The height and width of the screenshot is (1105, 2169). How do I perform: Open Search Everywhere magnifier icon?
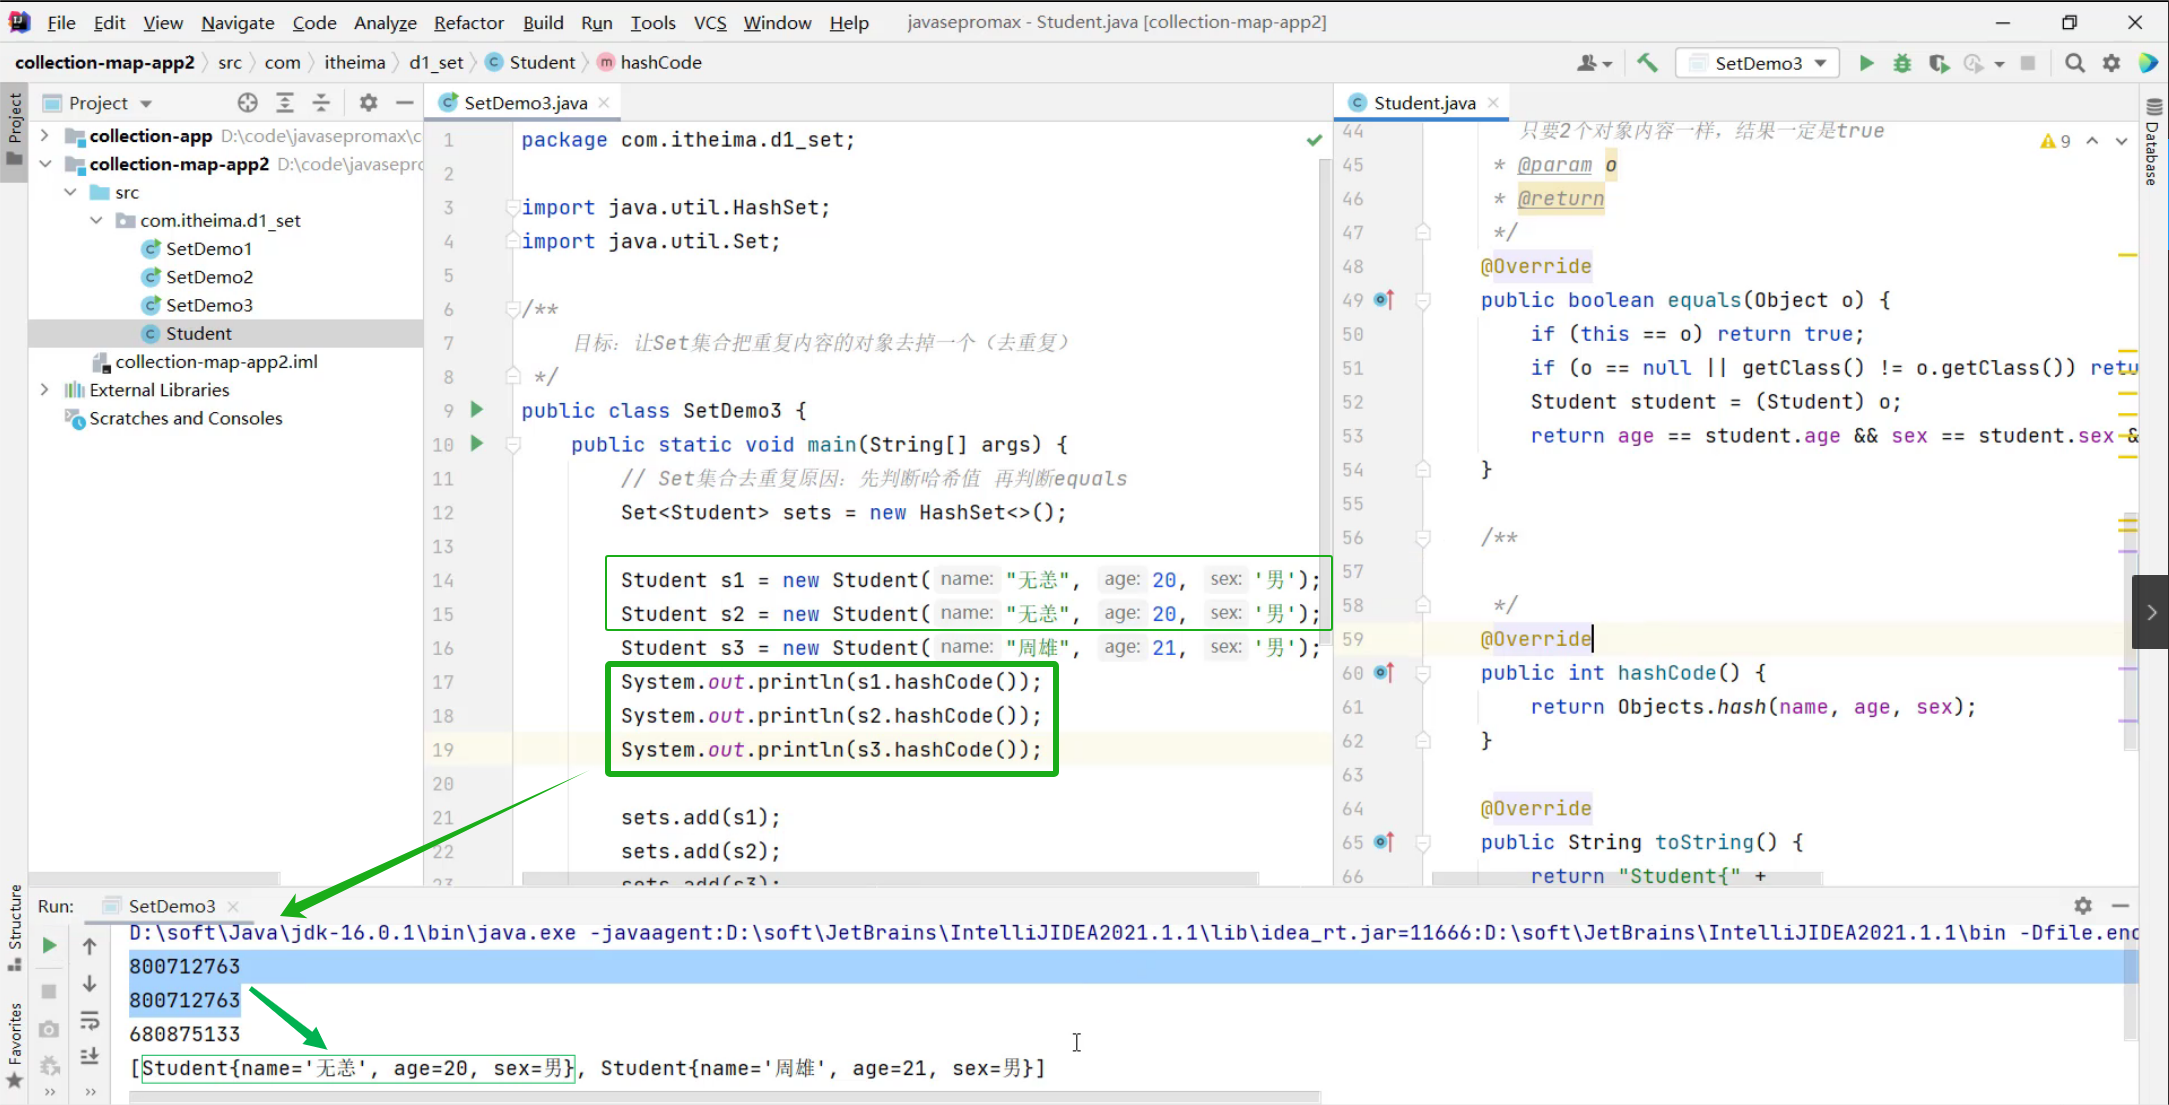2075,63
